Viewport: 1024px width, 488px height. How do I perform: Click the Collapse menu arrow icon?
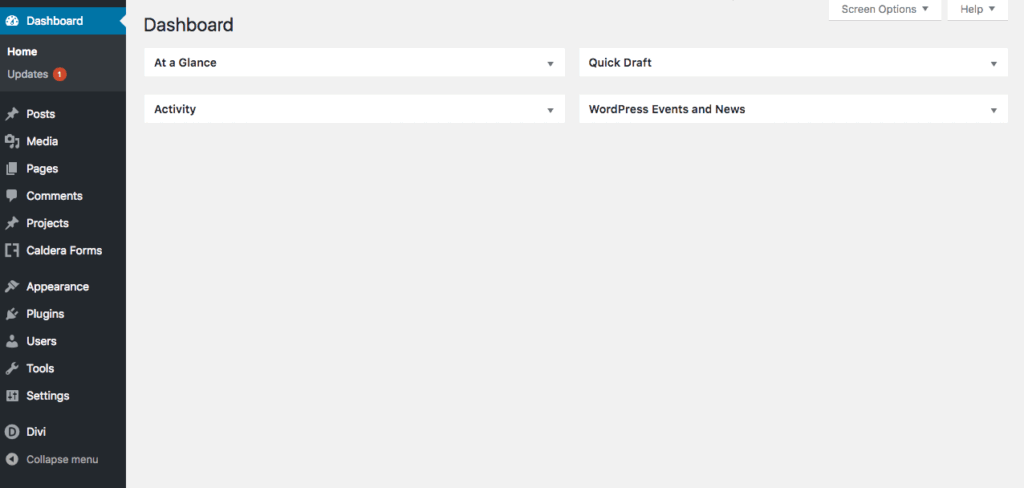[x=12, y=459]
